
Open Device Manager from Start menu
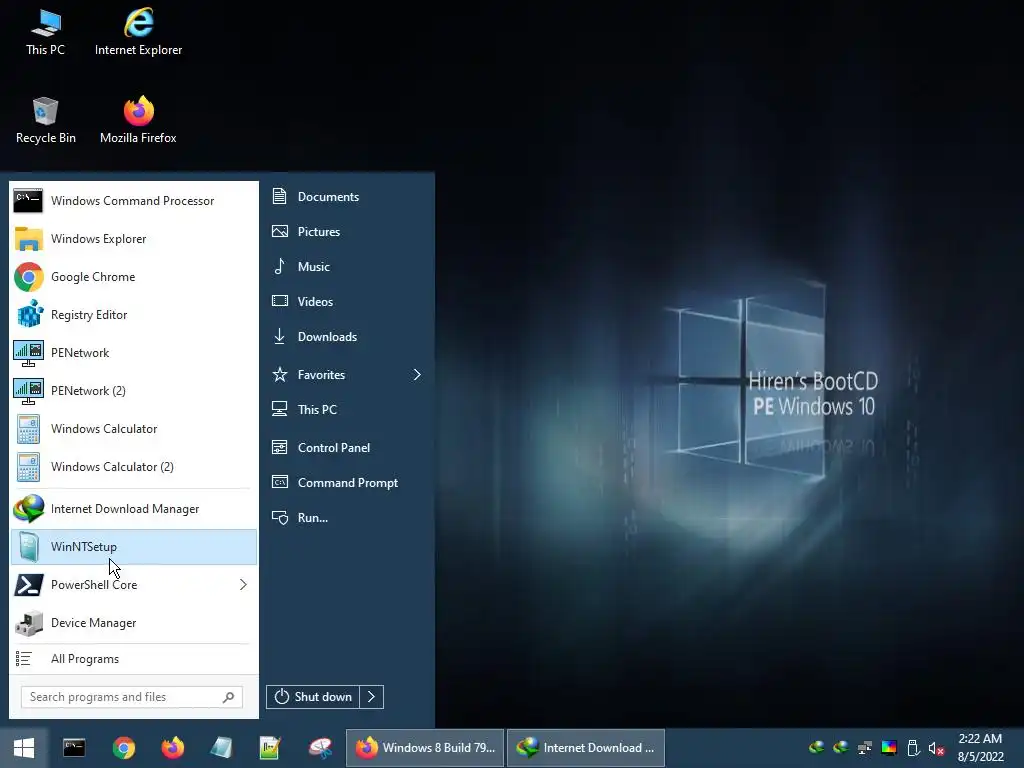pyautogui.click(x=133, y=622)
